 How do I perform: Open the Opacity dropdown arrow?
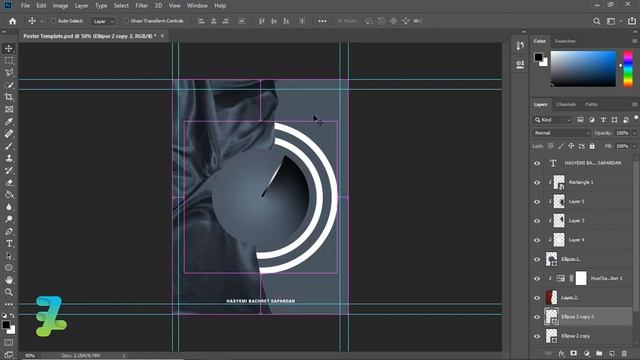tap(634, 133)
